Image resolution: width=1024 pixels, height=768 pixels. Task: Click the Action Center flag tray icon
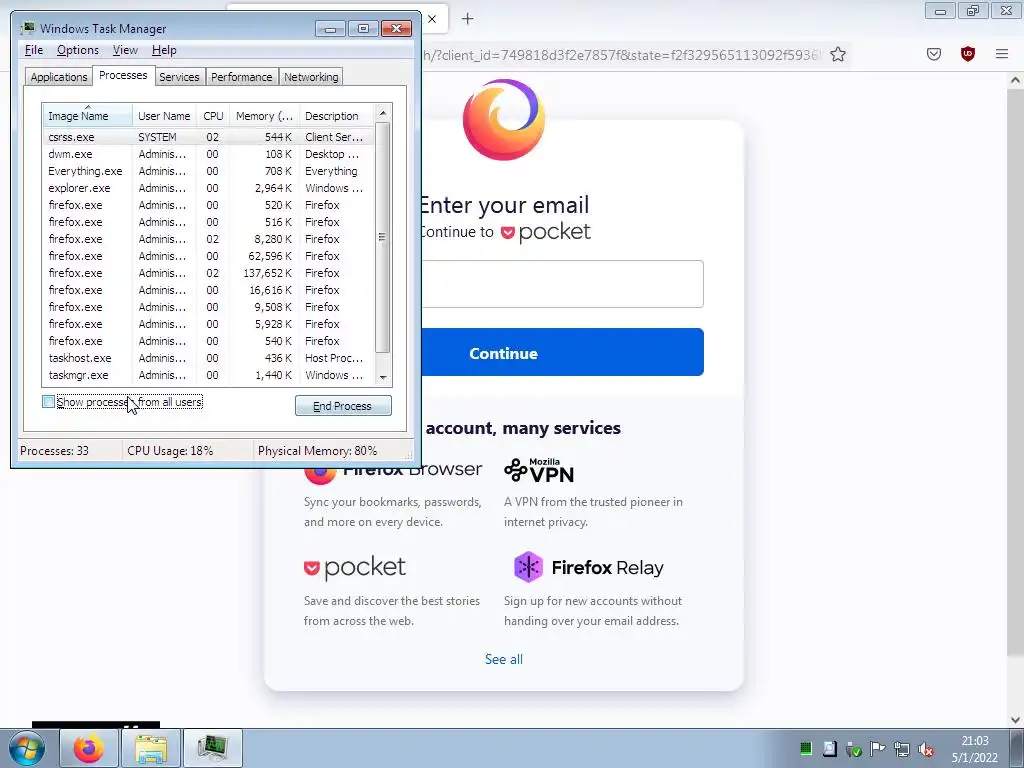878,749
